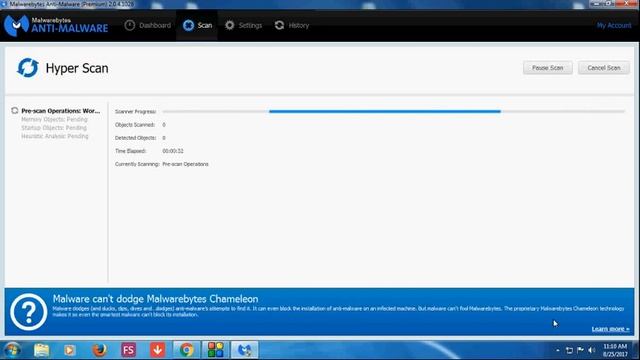Click the network tray icon
The width and height of the screenshot is (640, 360).
pyautogui.click(x=569, y=350)
